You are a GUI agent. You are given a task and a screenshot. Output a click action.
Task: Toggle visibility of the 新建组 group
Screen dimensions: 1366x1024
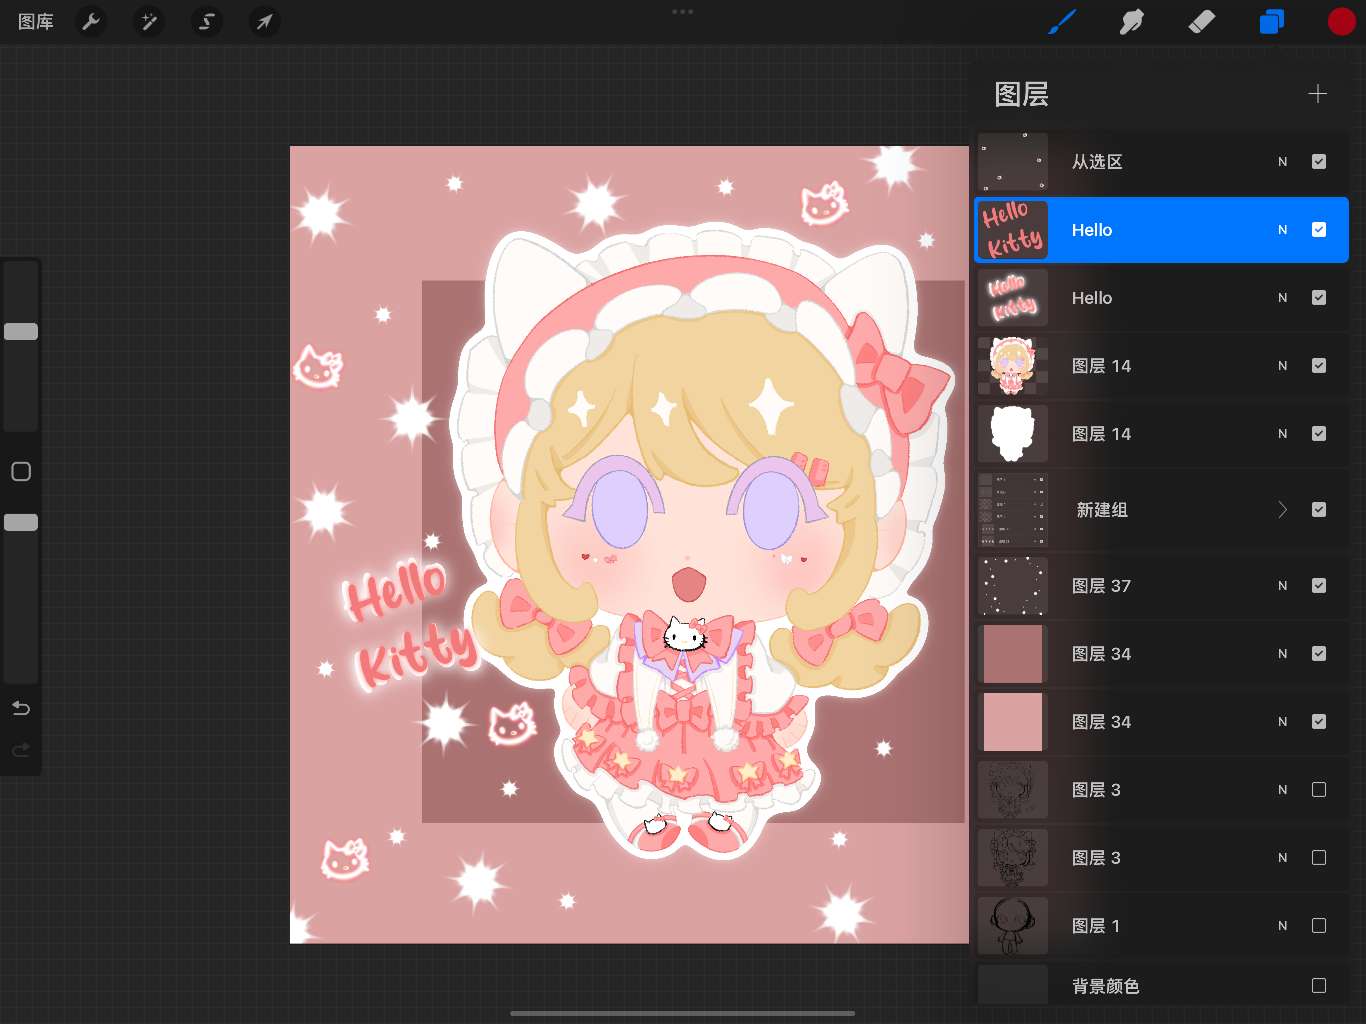click(1319, 509)
